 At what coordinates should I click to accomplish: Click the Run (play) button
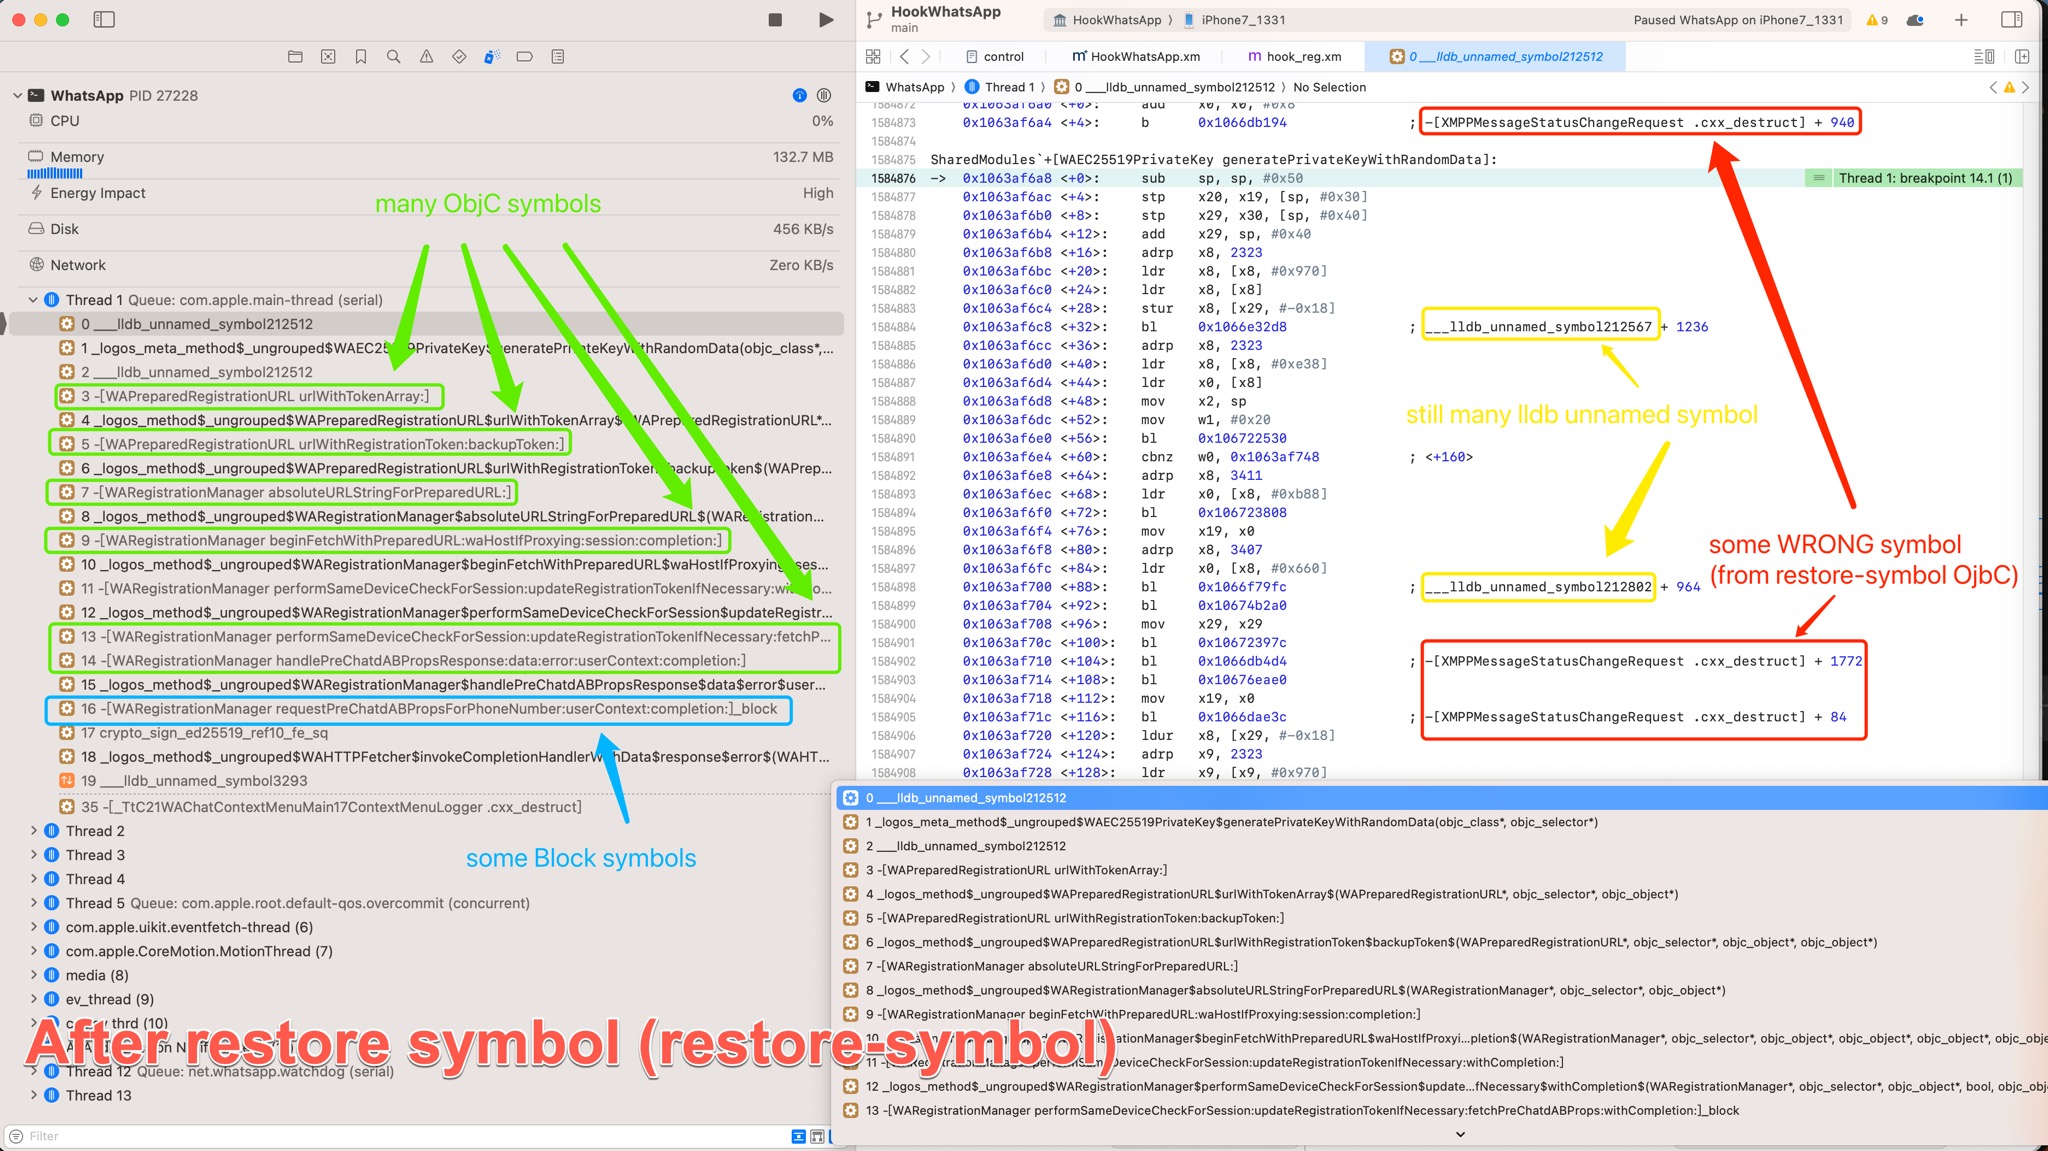coord(826,19)
